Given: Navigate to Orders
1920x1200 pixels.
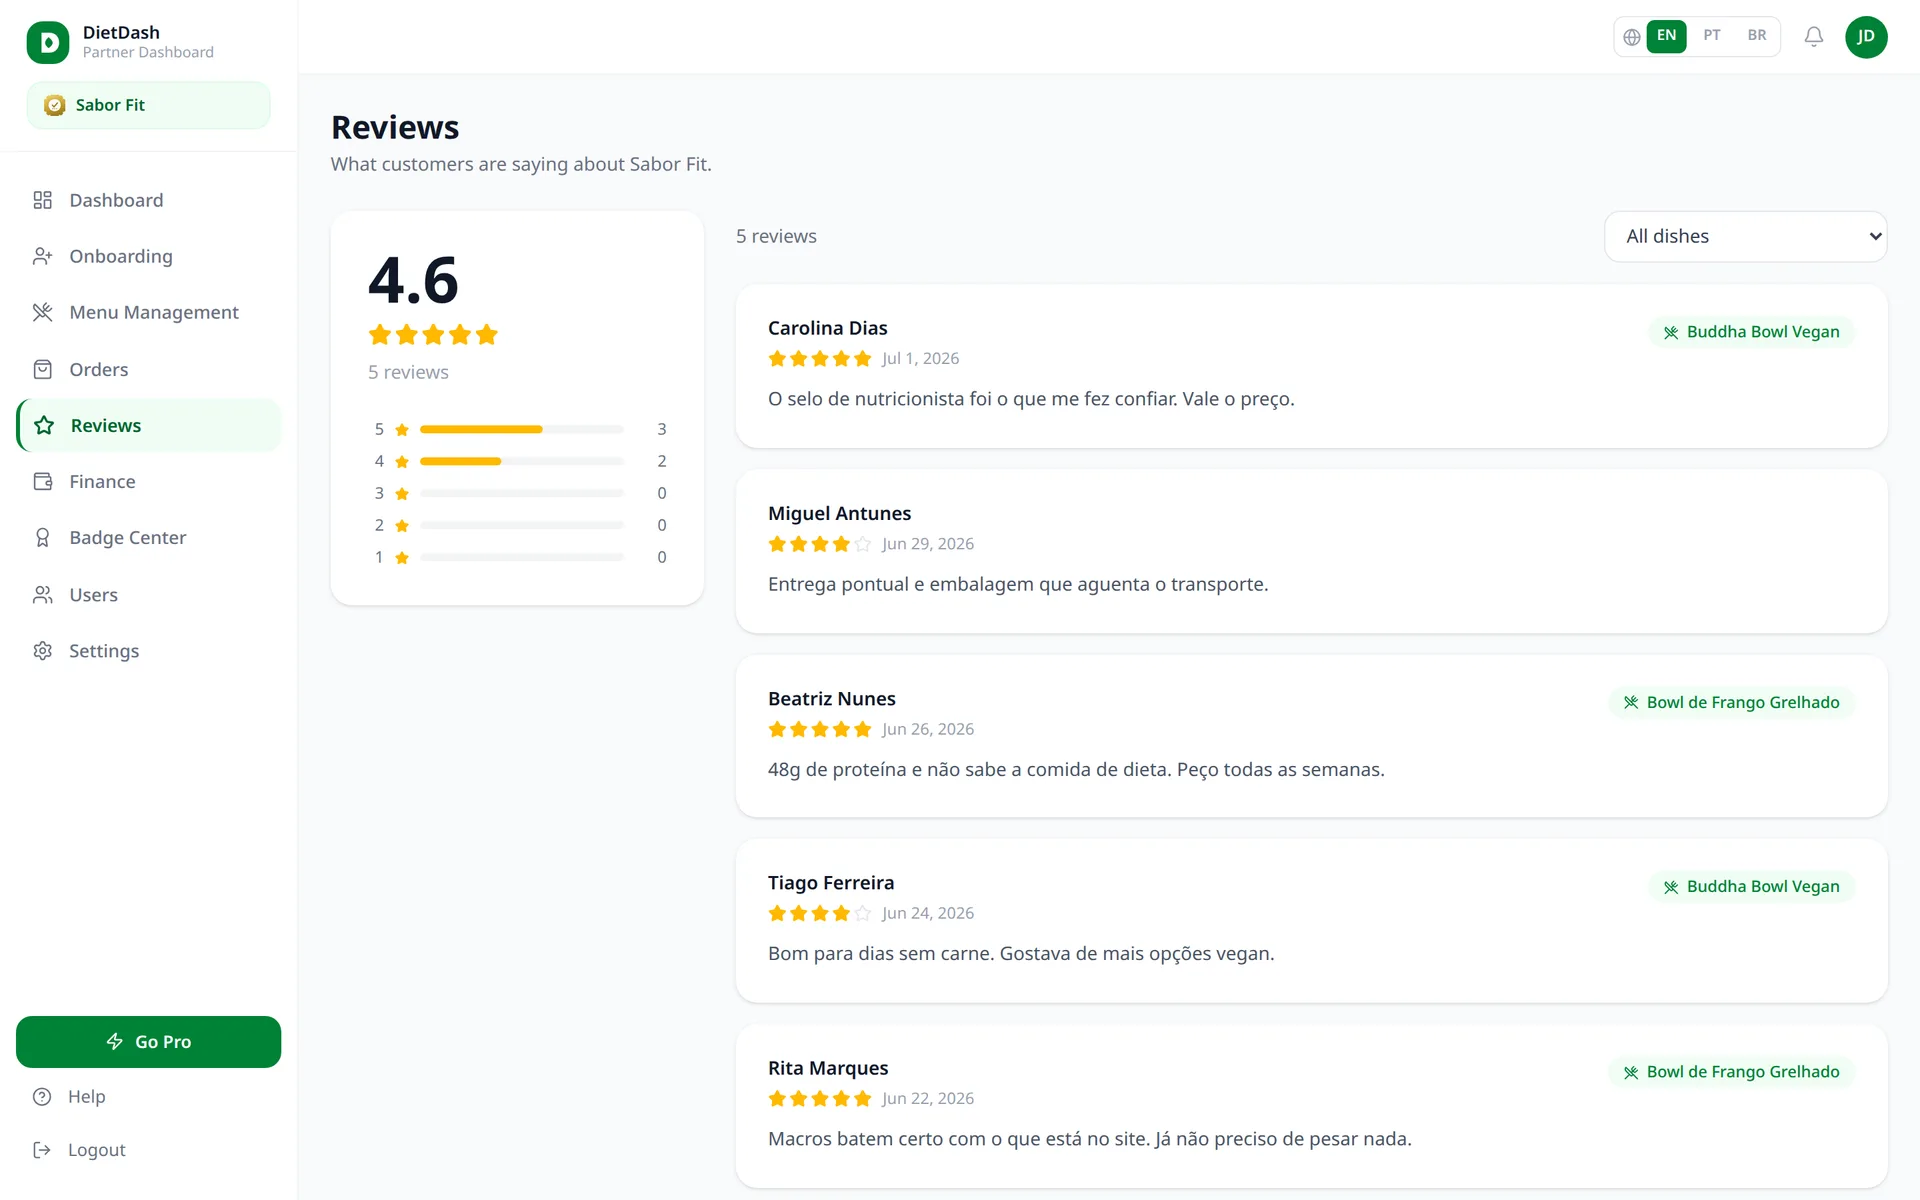Looking at the screenshot, I should [149, 369].
